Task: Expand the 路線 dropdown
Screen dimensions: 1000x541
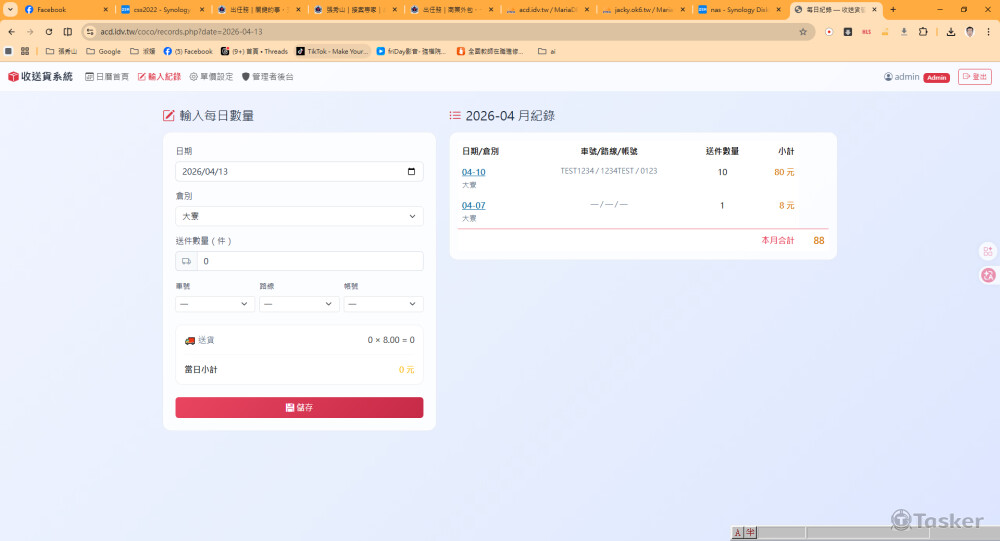Action: click(299, 304)
